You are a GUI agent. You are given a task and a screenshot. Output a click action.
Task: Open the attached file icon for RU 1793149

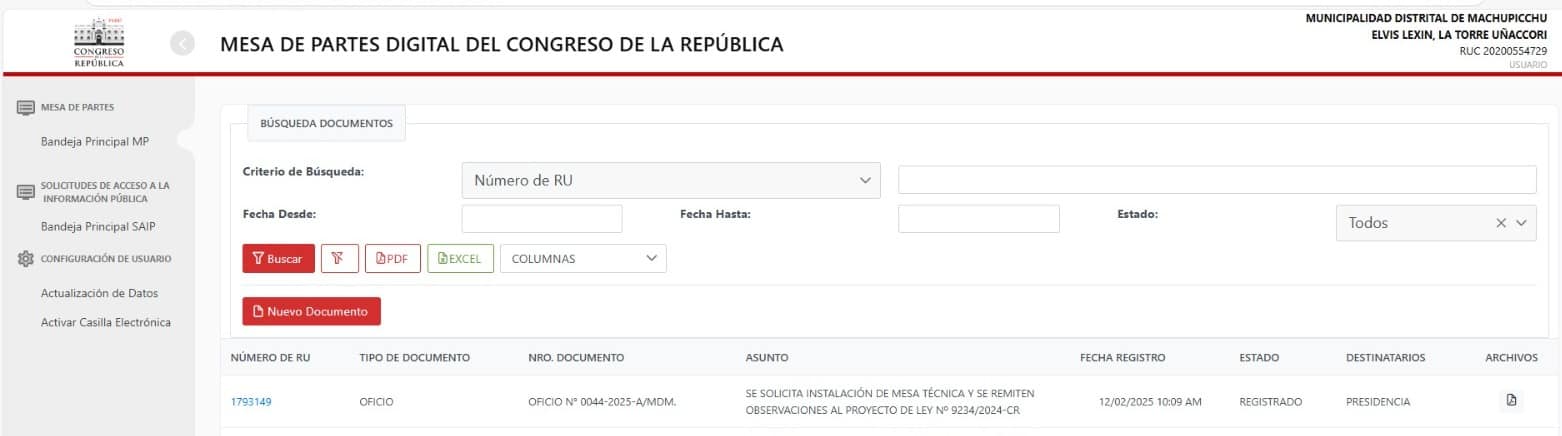click(x=1511, y=401)
